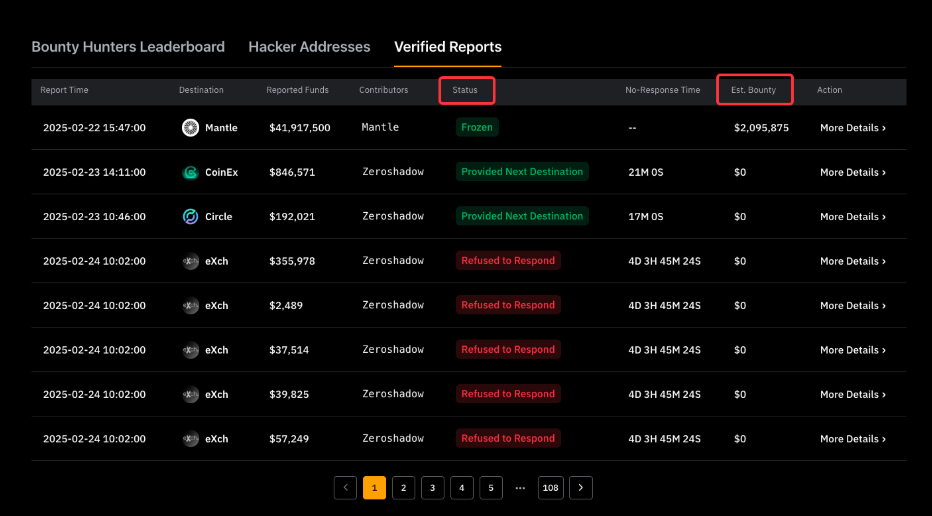Open the Hacker Addresses tab

click(309, 47)
